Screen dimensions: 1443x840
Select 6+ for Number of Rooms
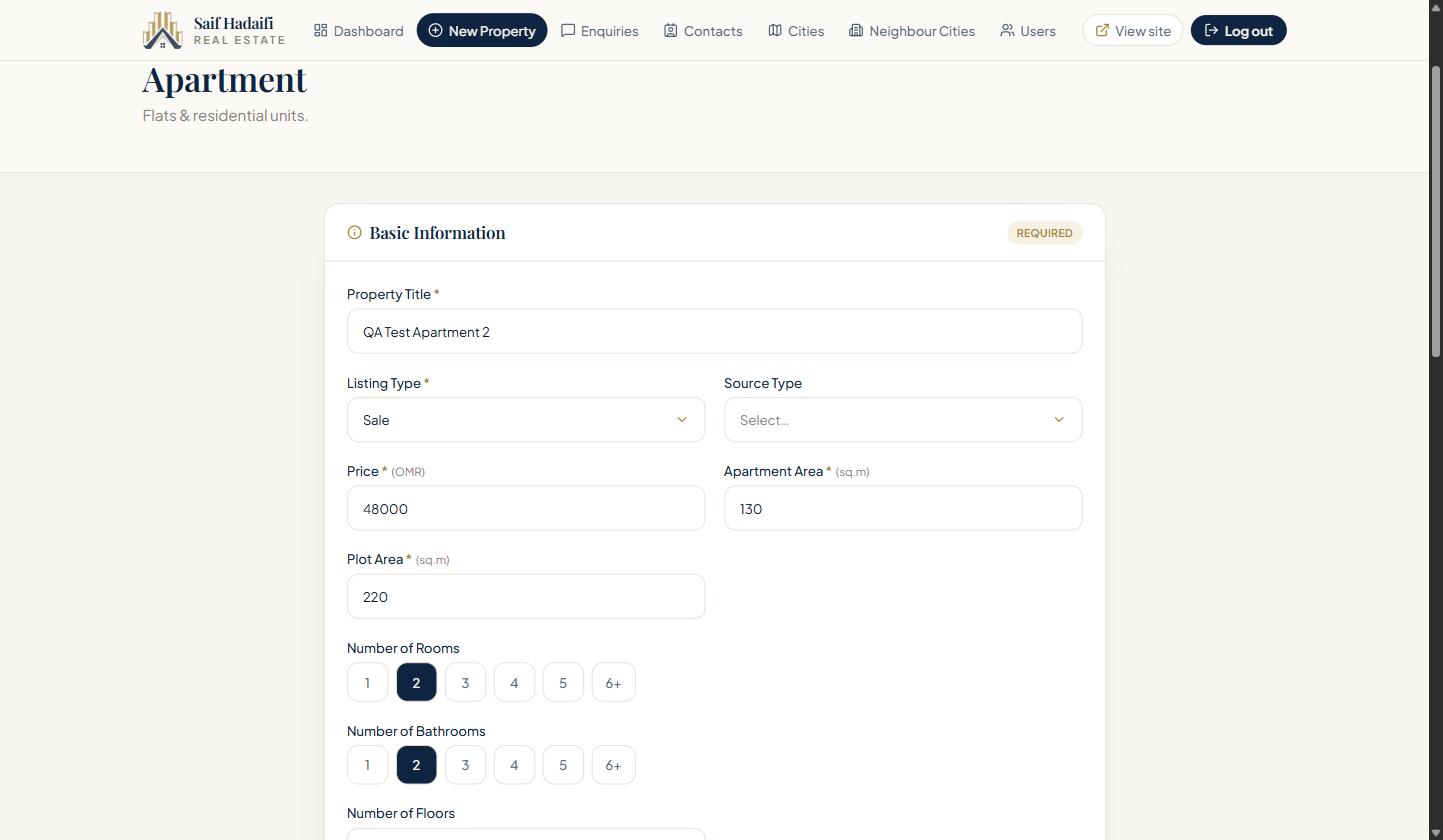click(x=613, y=683)
